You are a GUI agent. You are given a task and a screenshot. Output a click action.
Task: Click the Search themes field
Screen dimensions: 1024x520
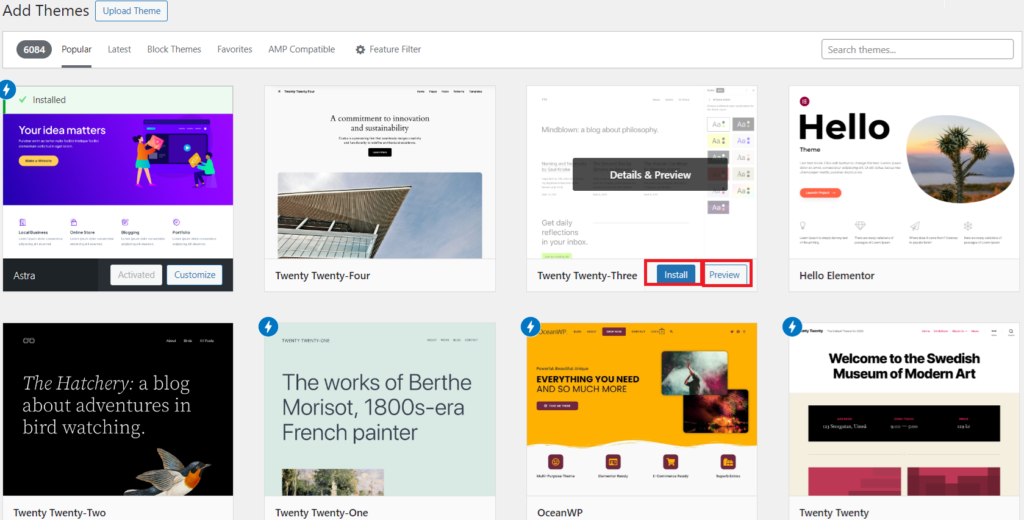(x=917, y=50)
